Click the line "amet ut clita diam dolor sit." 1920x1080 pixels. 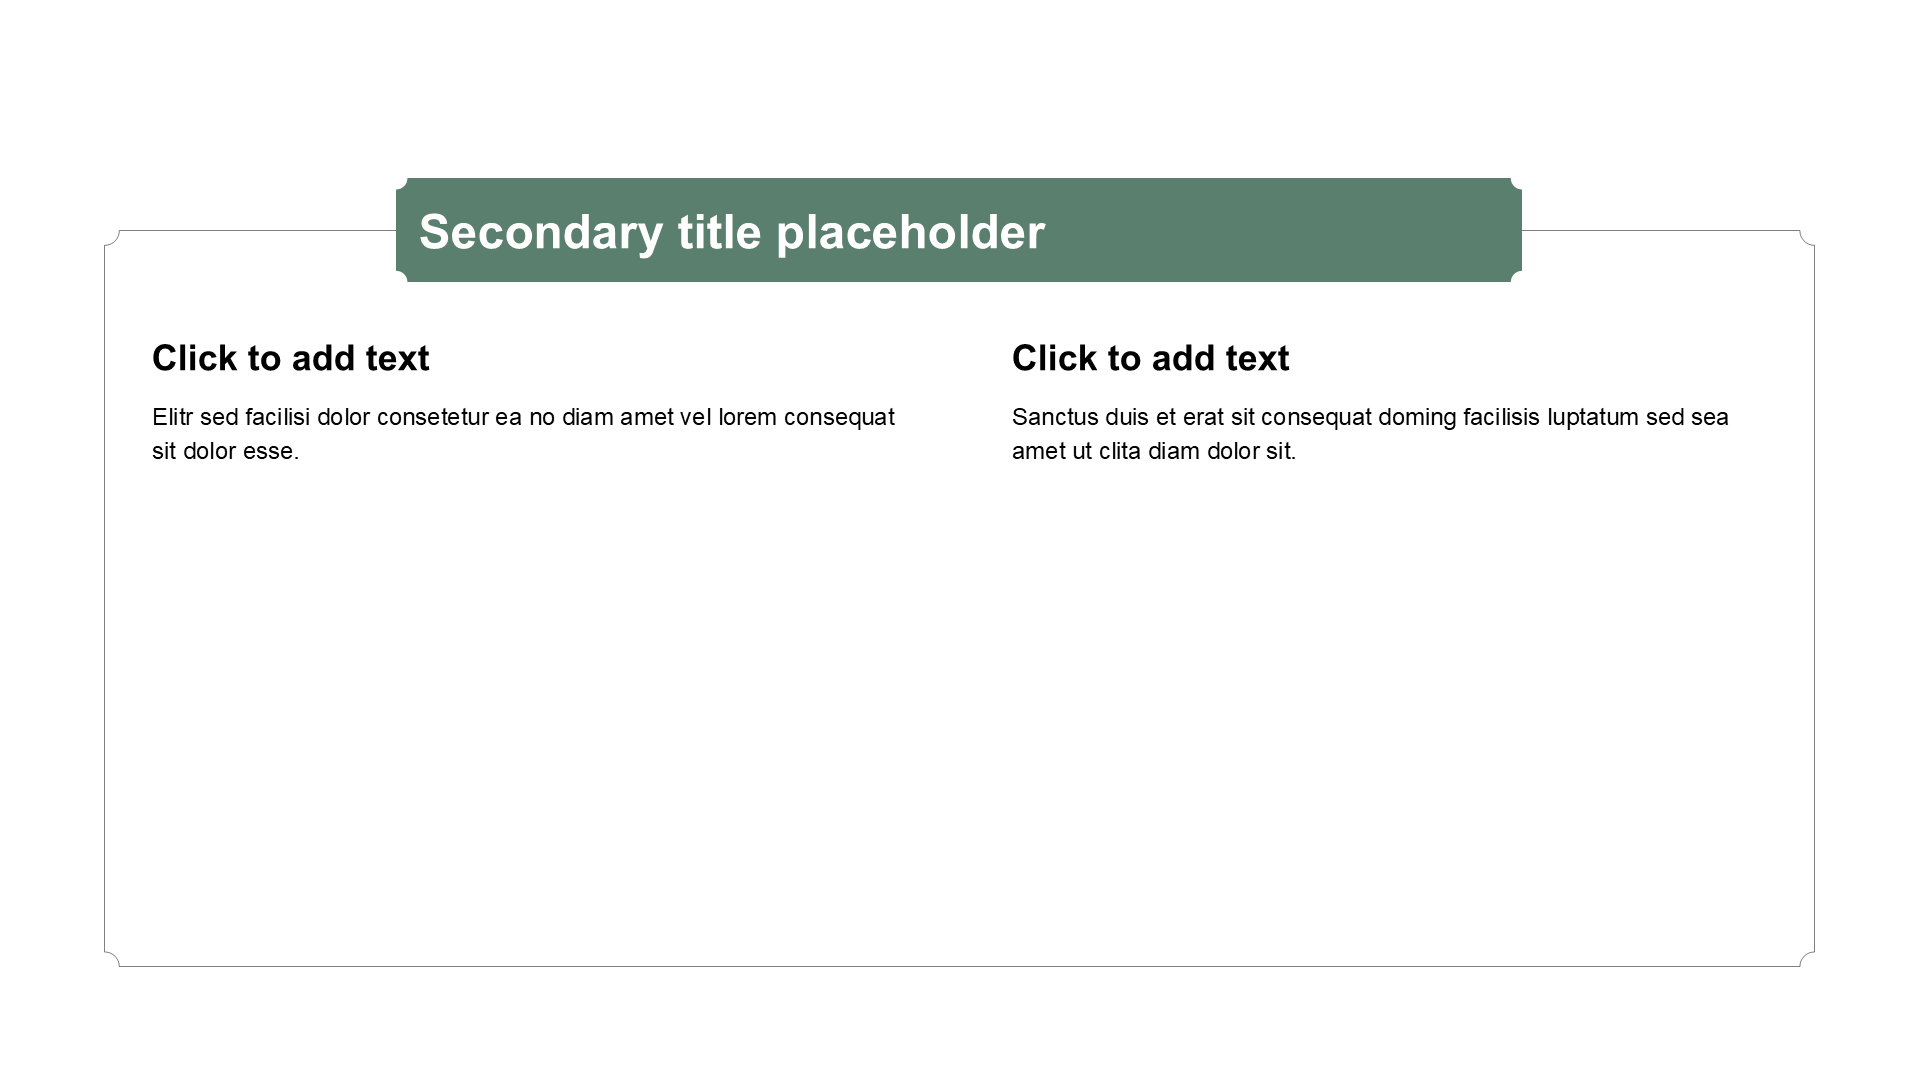[1154, 451]
